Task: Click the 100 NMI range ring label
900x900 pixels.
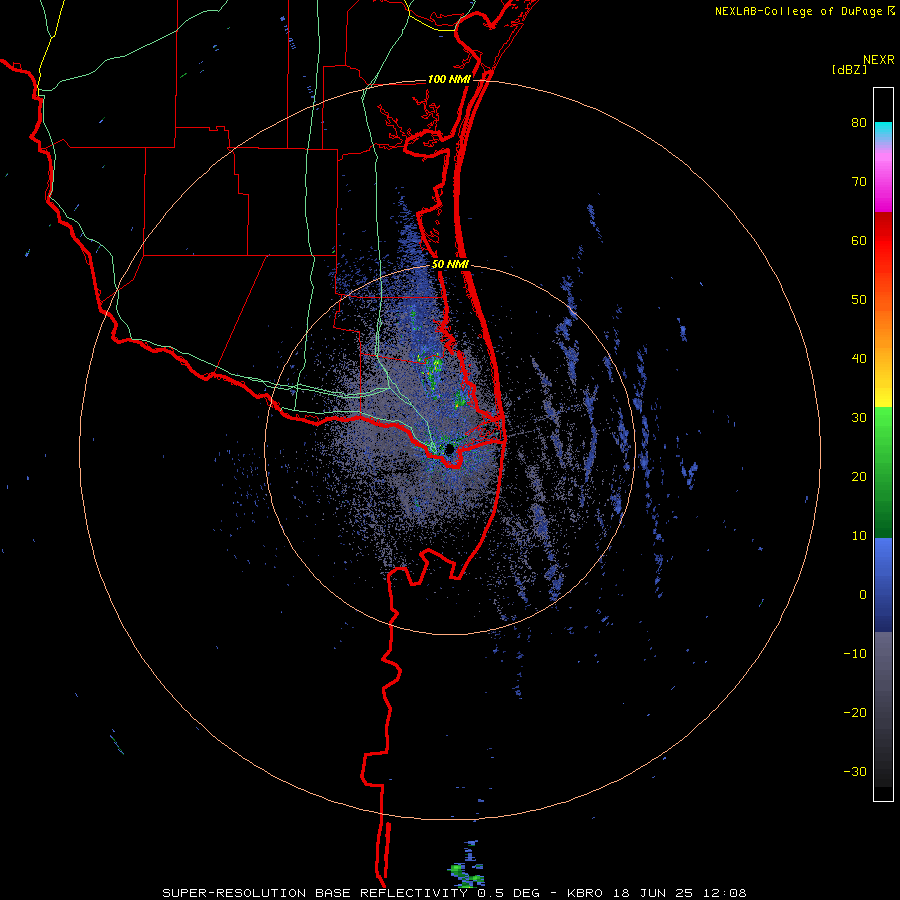Action: coord(449,79)
